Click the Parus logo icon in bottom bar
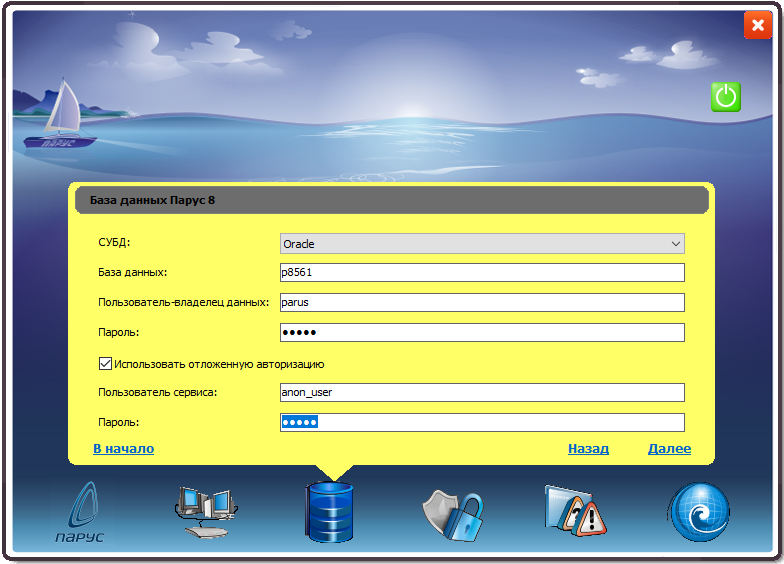784x564 pixels. (80, 512)
